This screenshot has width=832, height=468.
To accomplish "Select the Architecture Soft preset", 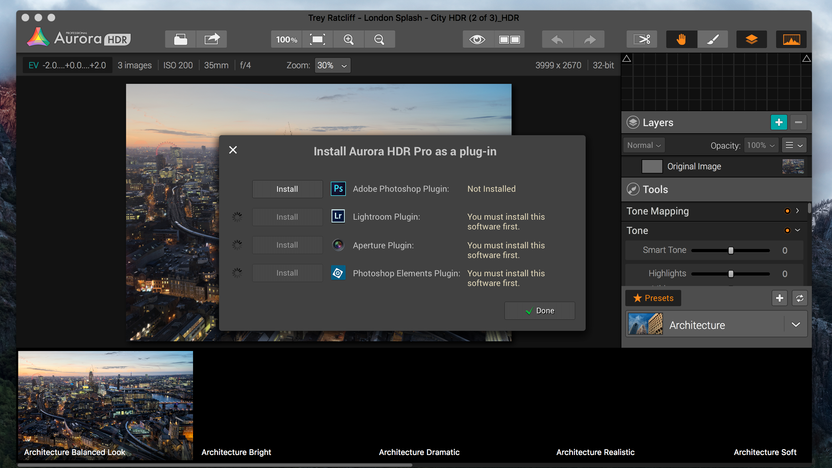I will coord(765,452).
